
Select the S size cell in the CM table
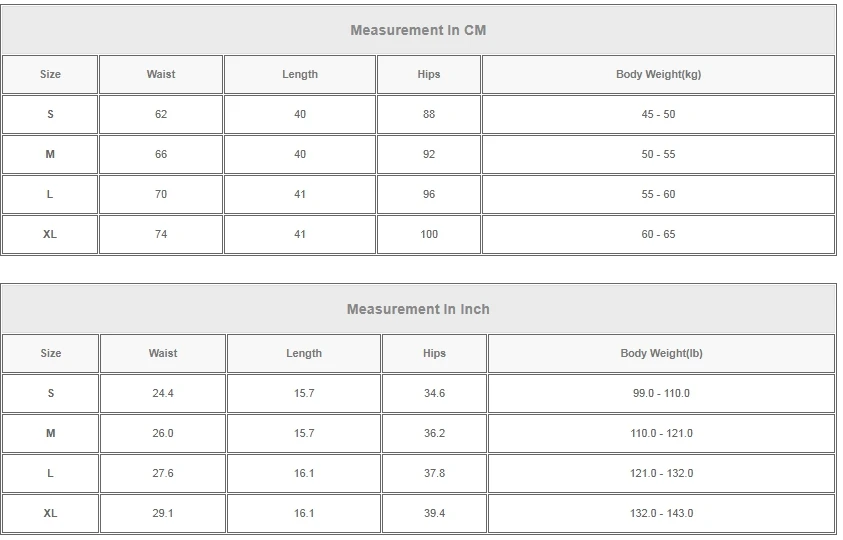click(50, 114)
